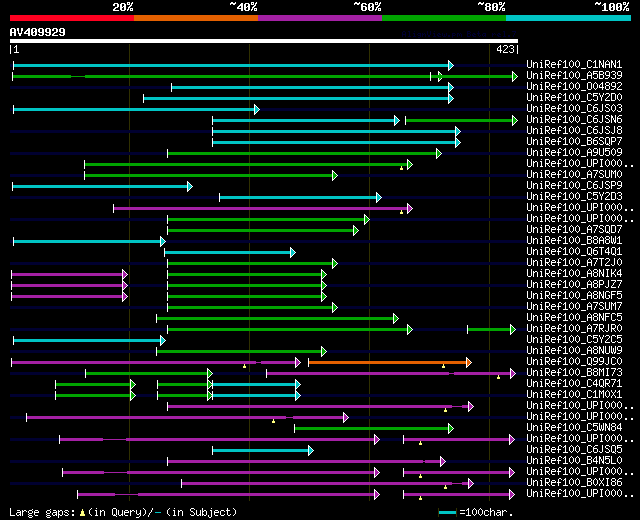Click the UniRef100_A8NFC5 hit name
Viewport: 640px width, 520px height.
coord(574,318)
